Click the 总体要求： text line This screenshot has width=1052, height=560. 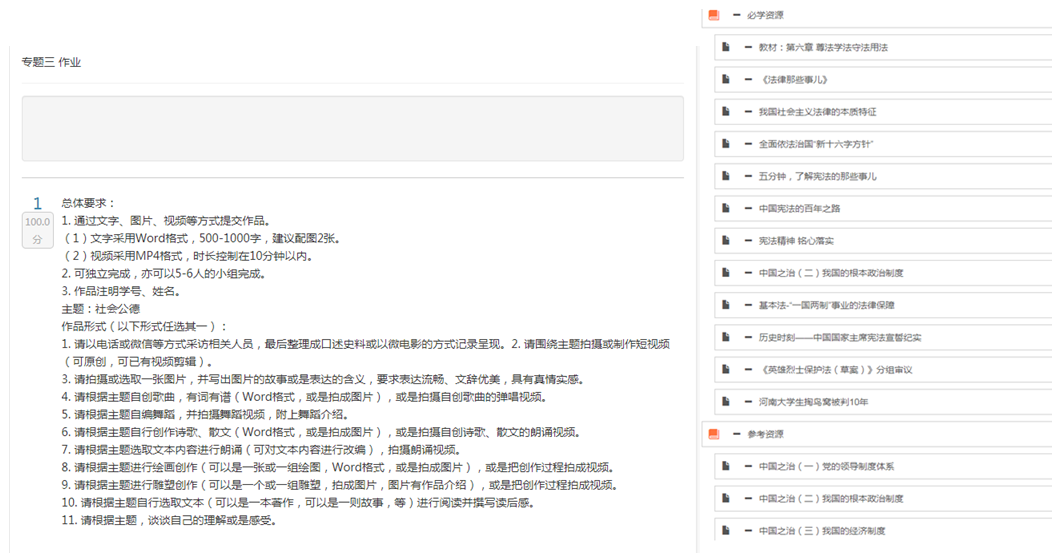(x=89, y=203)
